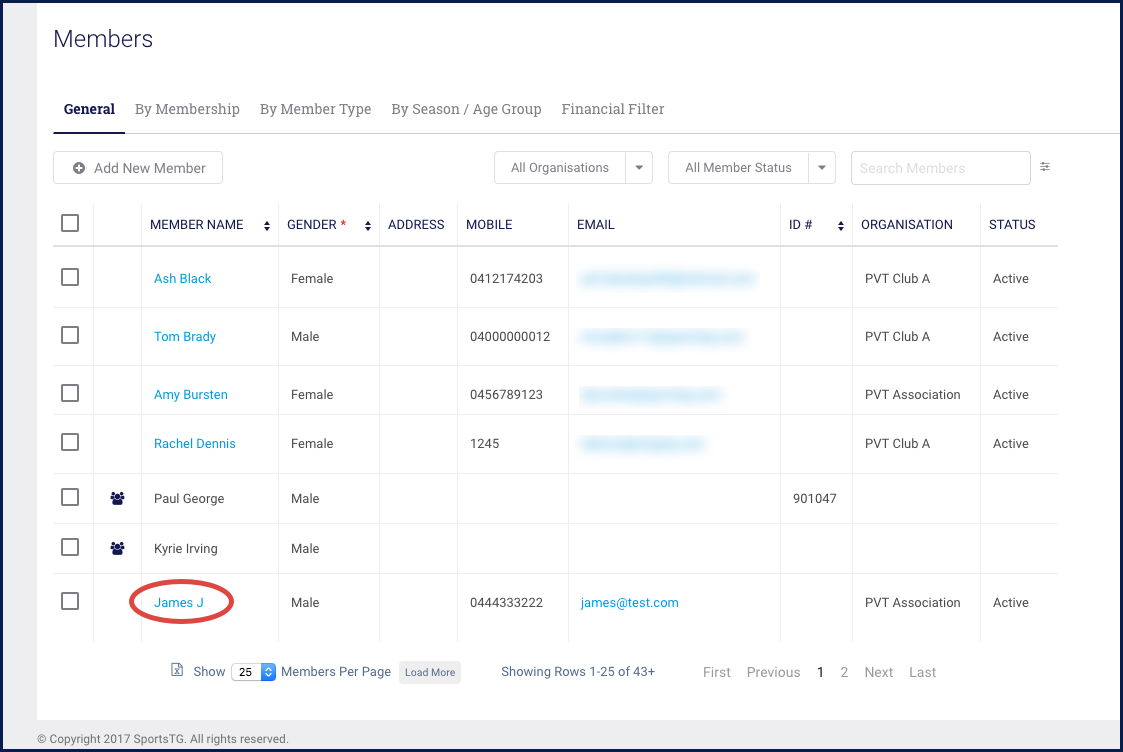Screen dimensions: 1123x752
Task: Focus the Search Members field
Action: pos(940,168)
